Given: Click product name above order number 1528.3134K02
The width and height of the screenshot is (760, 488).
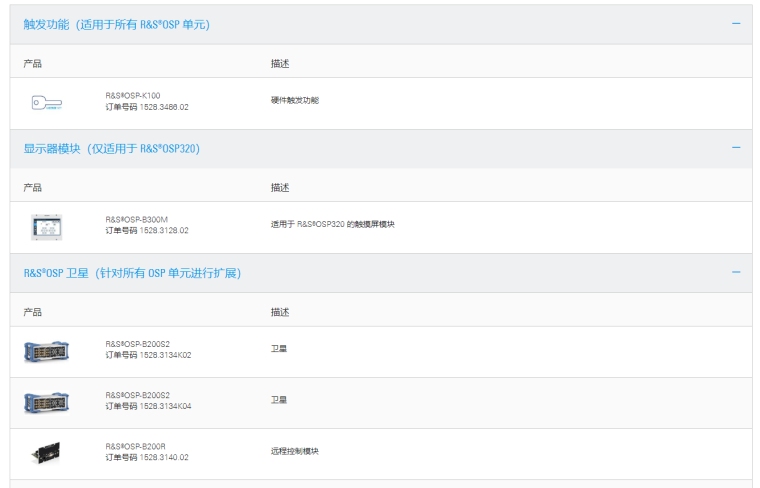Looking at the screenshot, I should click(x=138, y=344).
